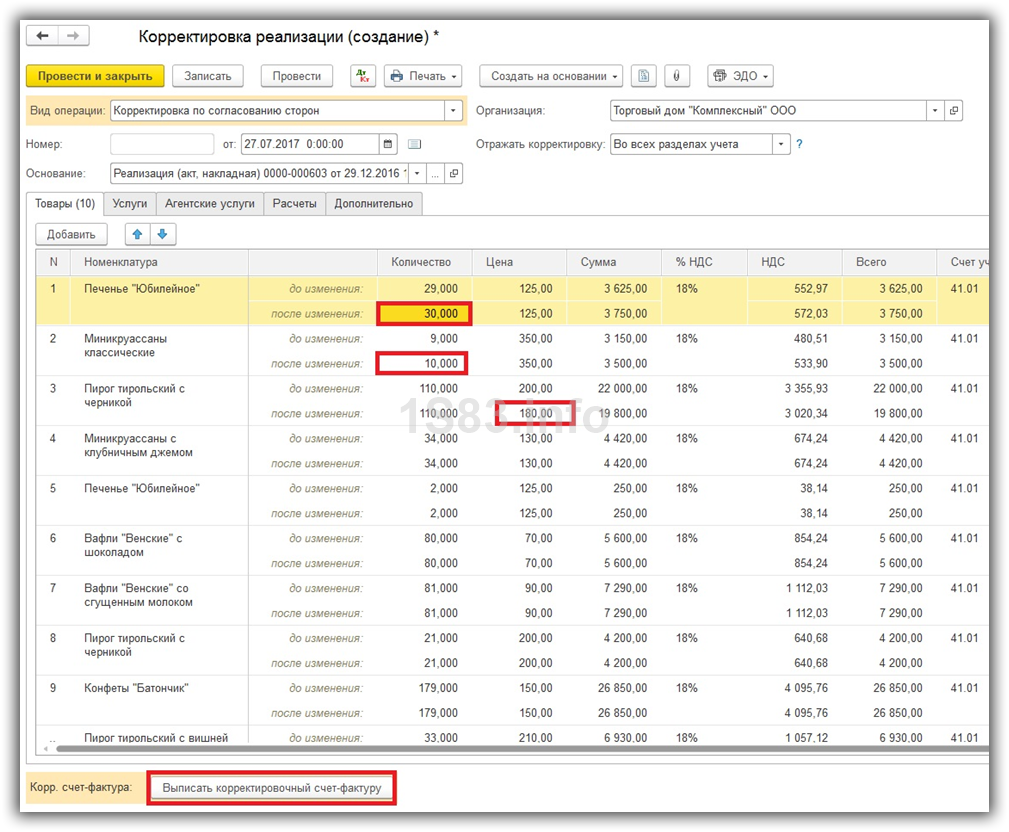Image resolution: width=1009 pixels, height=832 pixels.
Task: Open the Дт/Кт postings icon
Action: tap(363, 76)
